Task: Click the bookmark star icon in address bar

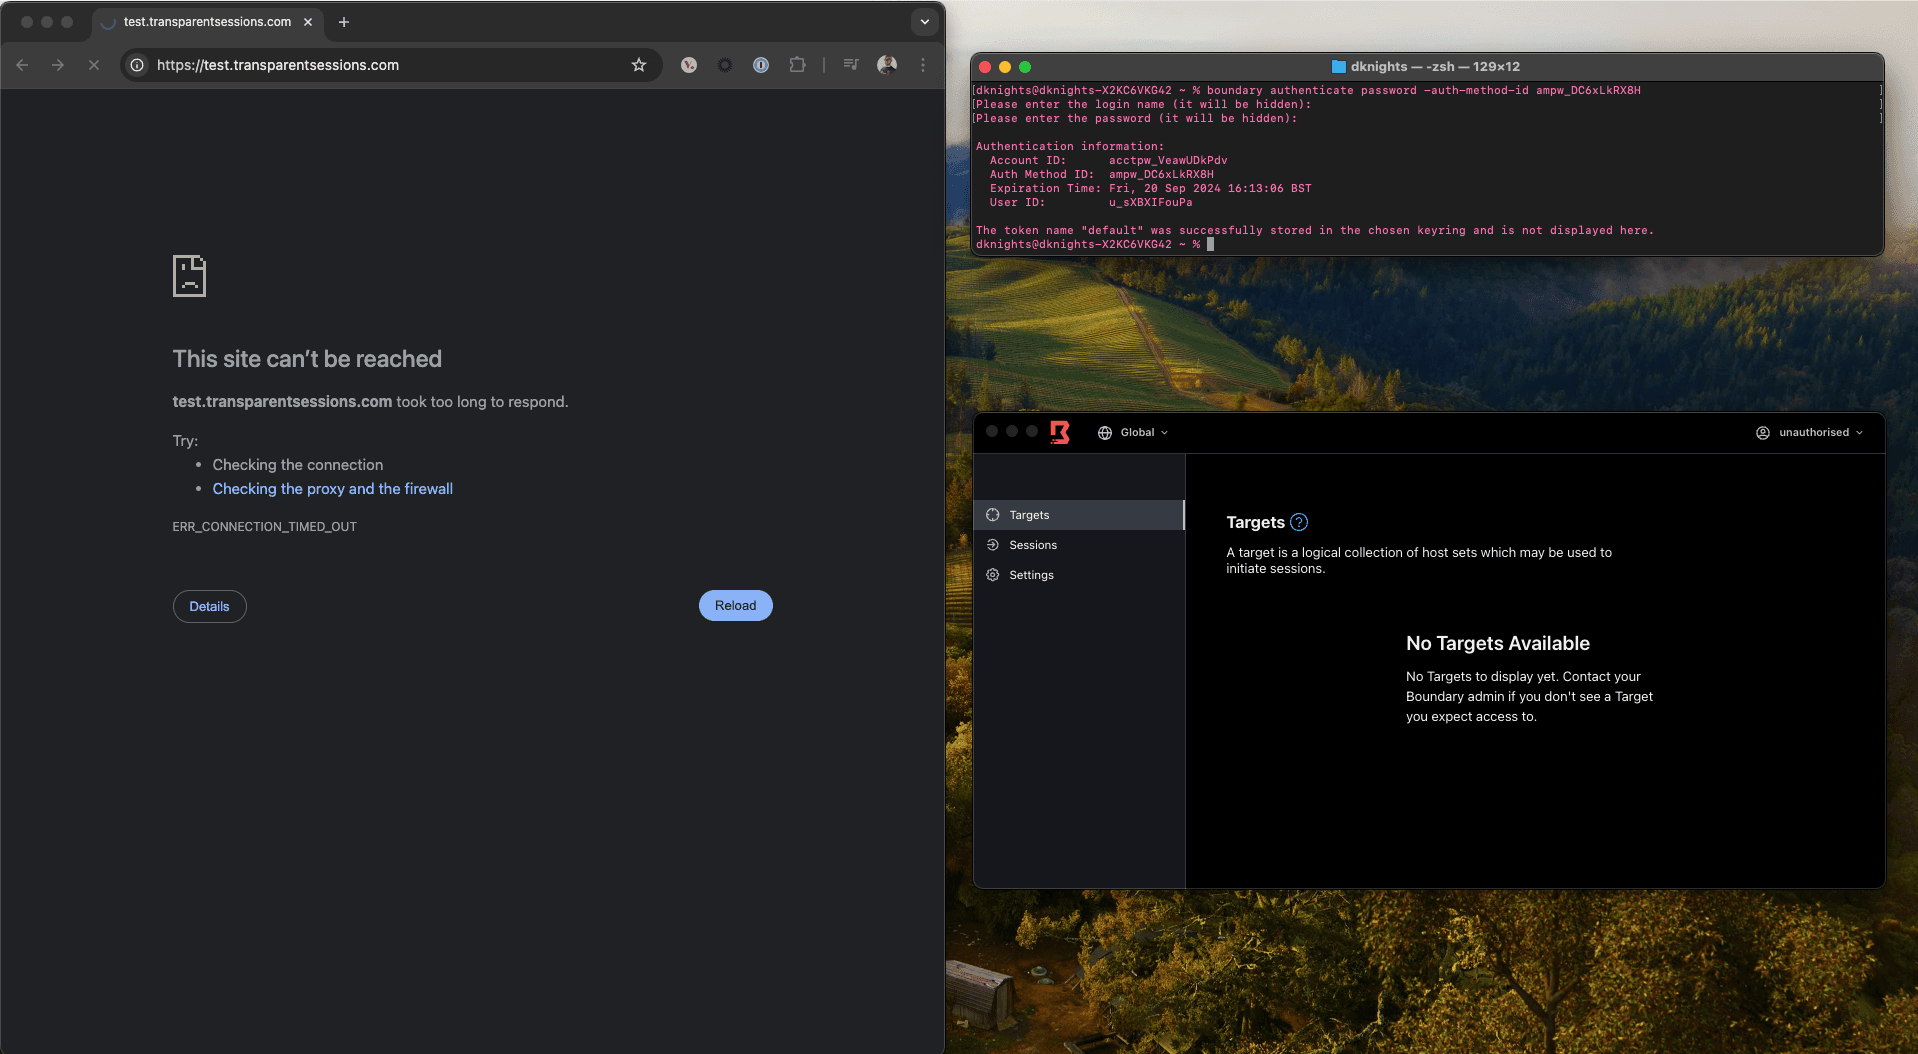Action: tap(639, 65)
